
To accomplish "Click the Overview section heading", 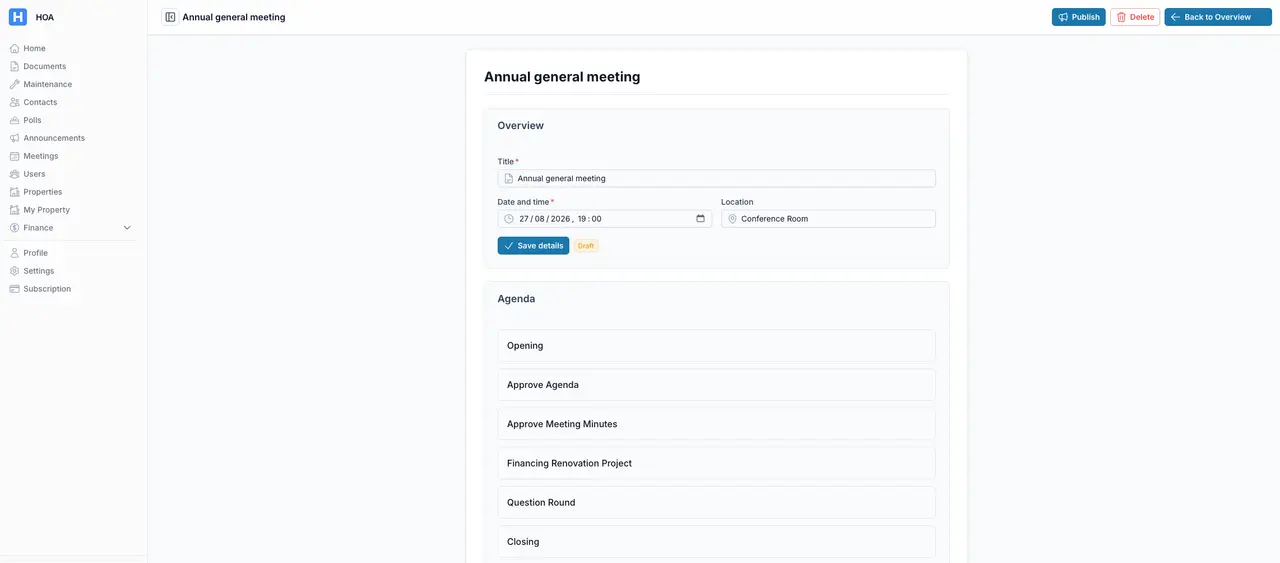I will point(521,126).
